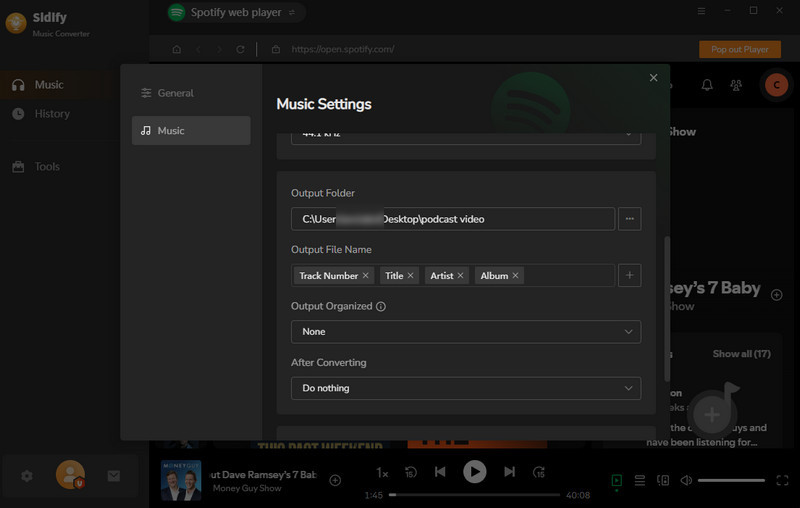Click the floating add-to-convert music button
This screenshot has width=800, height=508.
coord(712,414)
